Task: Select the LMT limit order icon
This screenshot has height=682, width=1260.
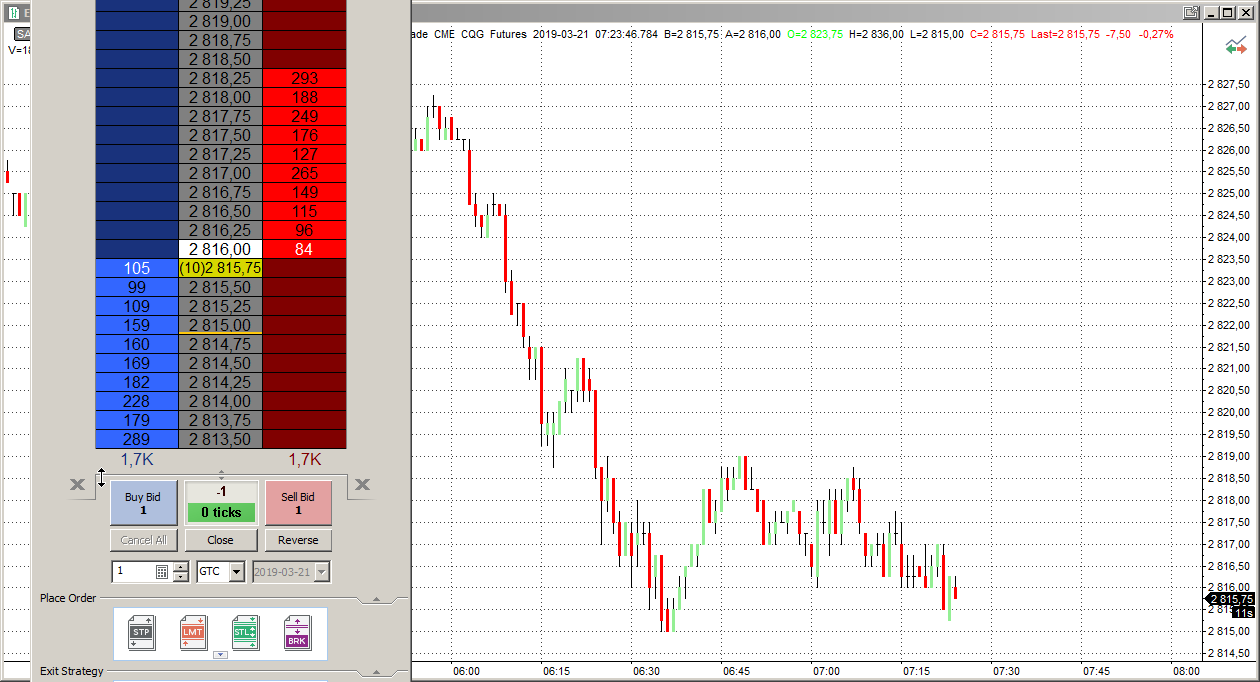Action: pos(193,633)
